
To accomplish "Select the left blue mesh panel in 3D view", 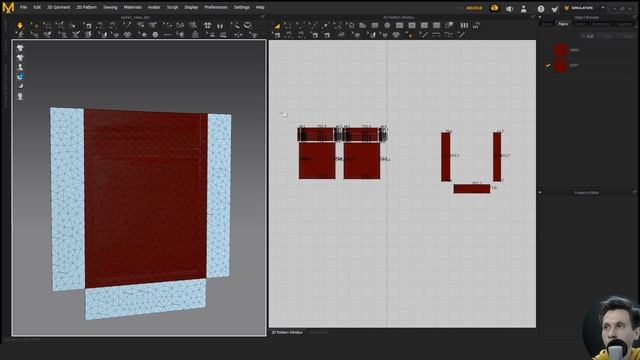I will [x=67, y=199].
